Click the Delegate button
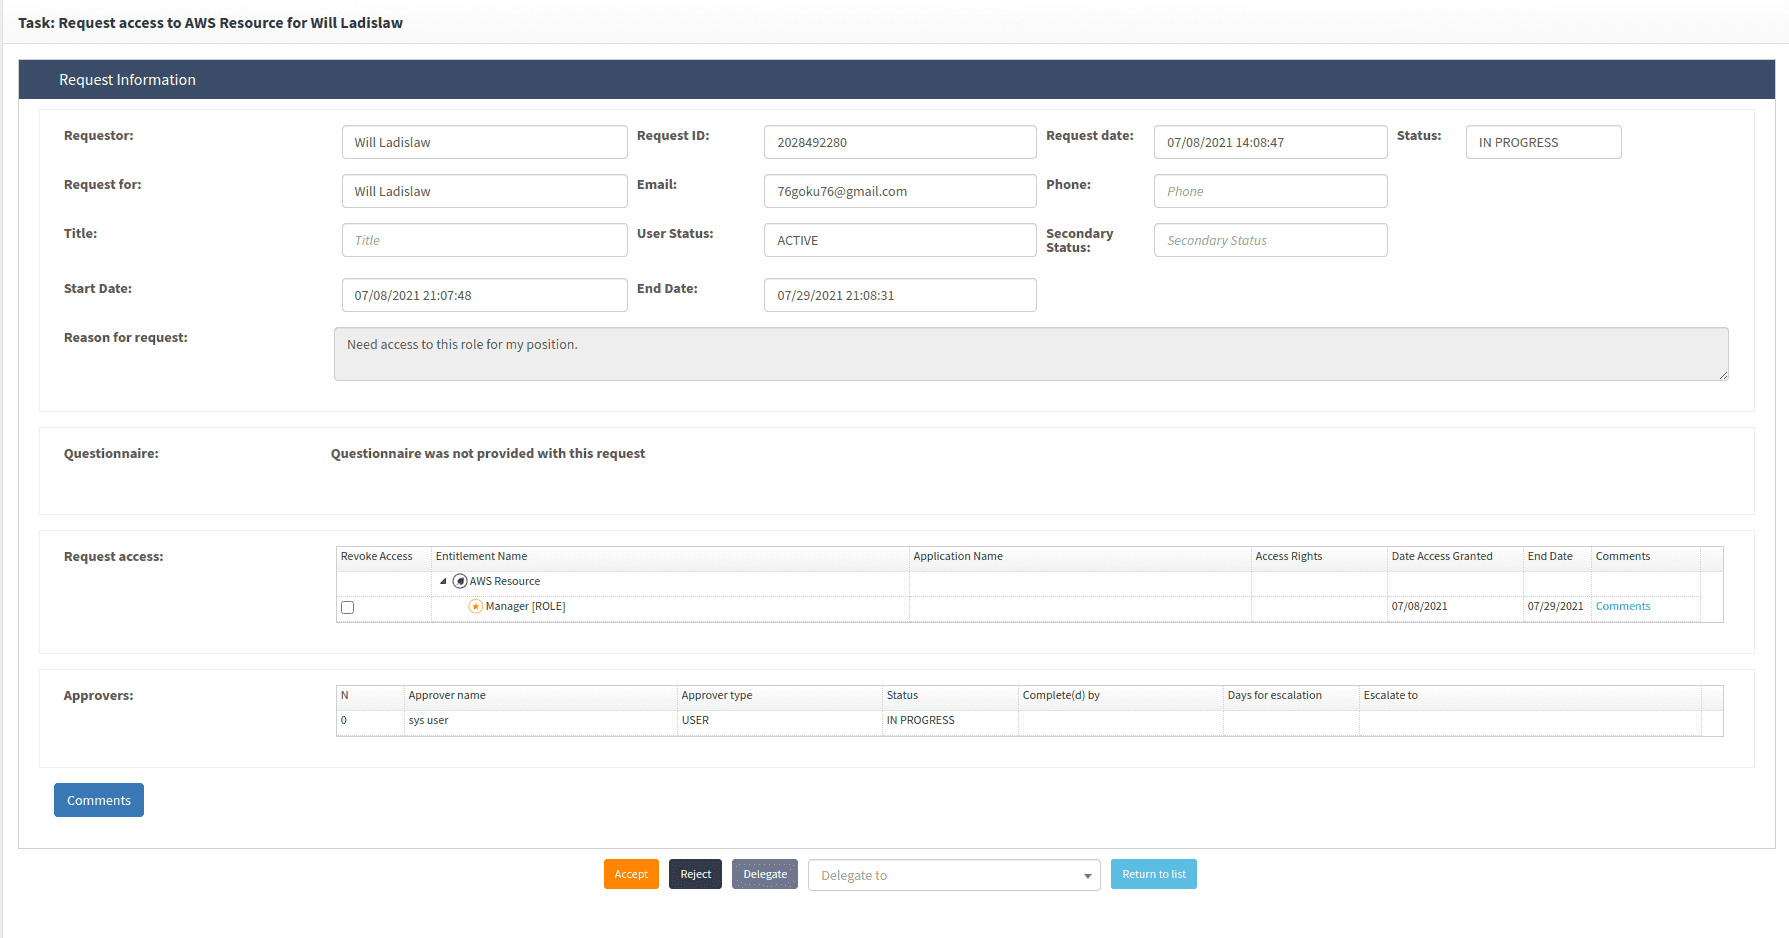 pyautogui.click(x=764, y=874)
